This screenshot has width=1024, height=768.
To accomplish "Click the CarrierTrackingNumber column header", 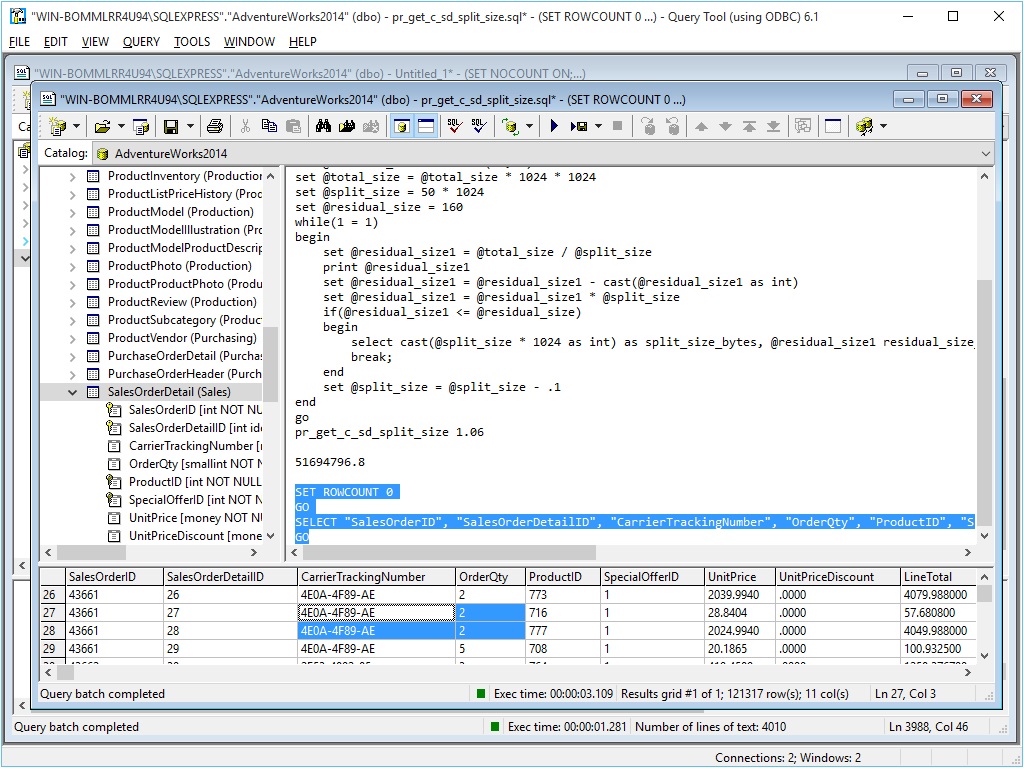I will coord(376,577).
